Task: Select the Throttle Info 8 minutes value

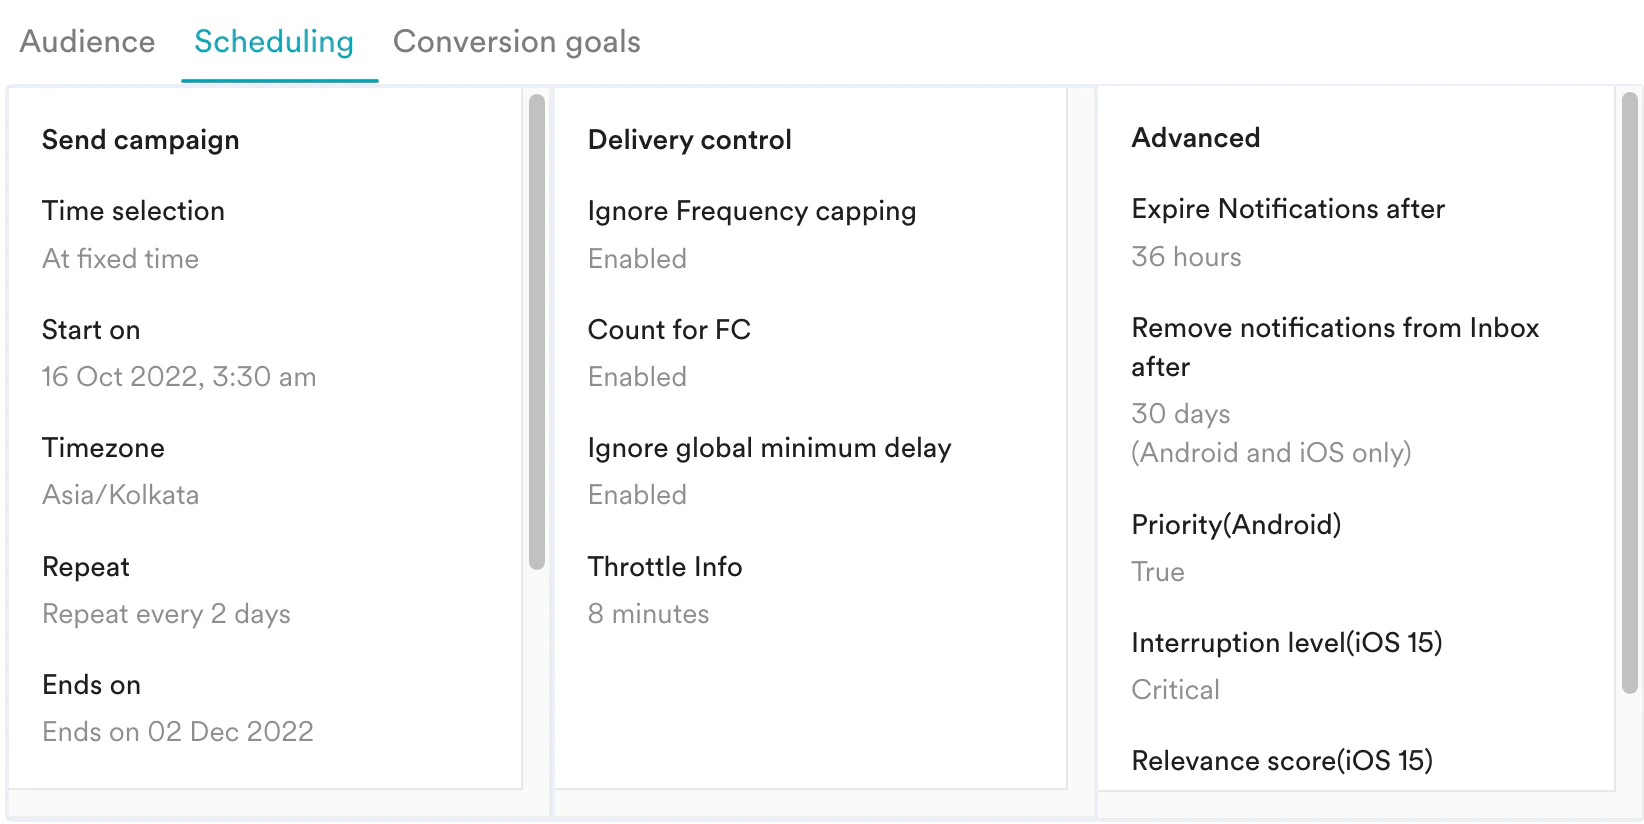Action: (648, 613)
